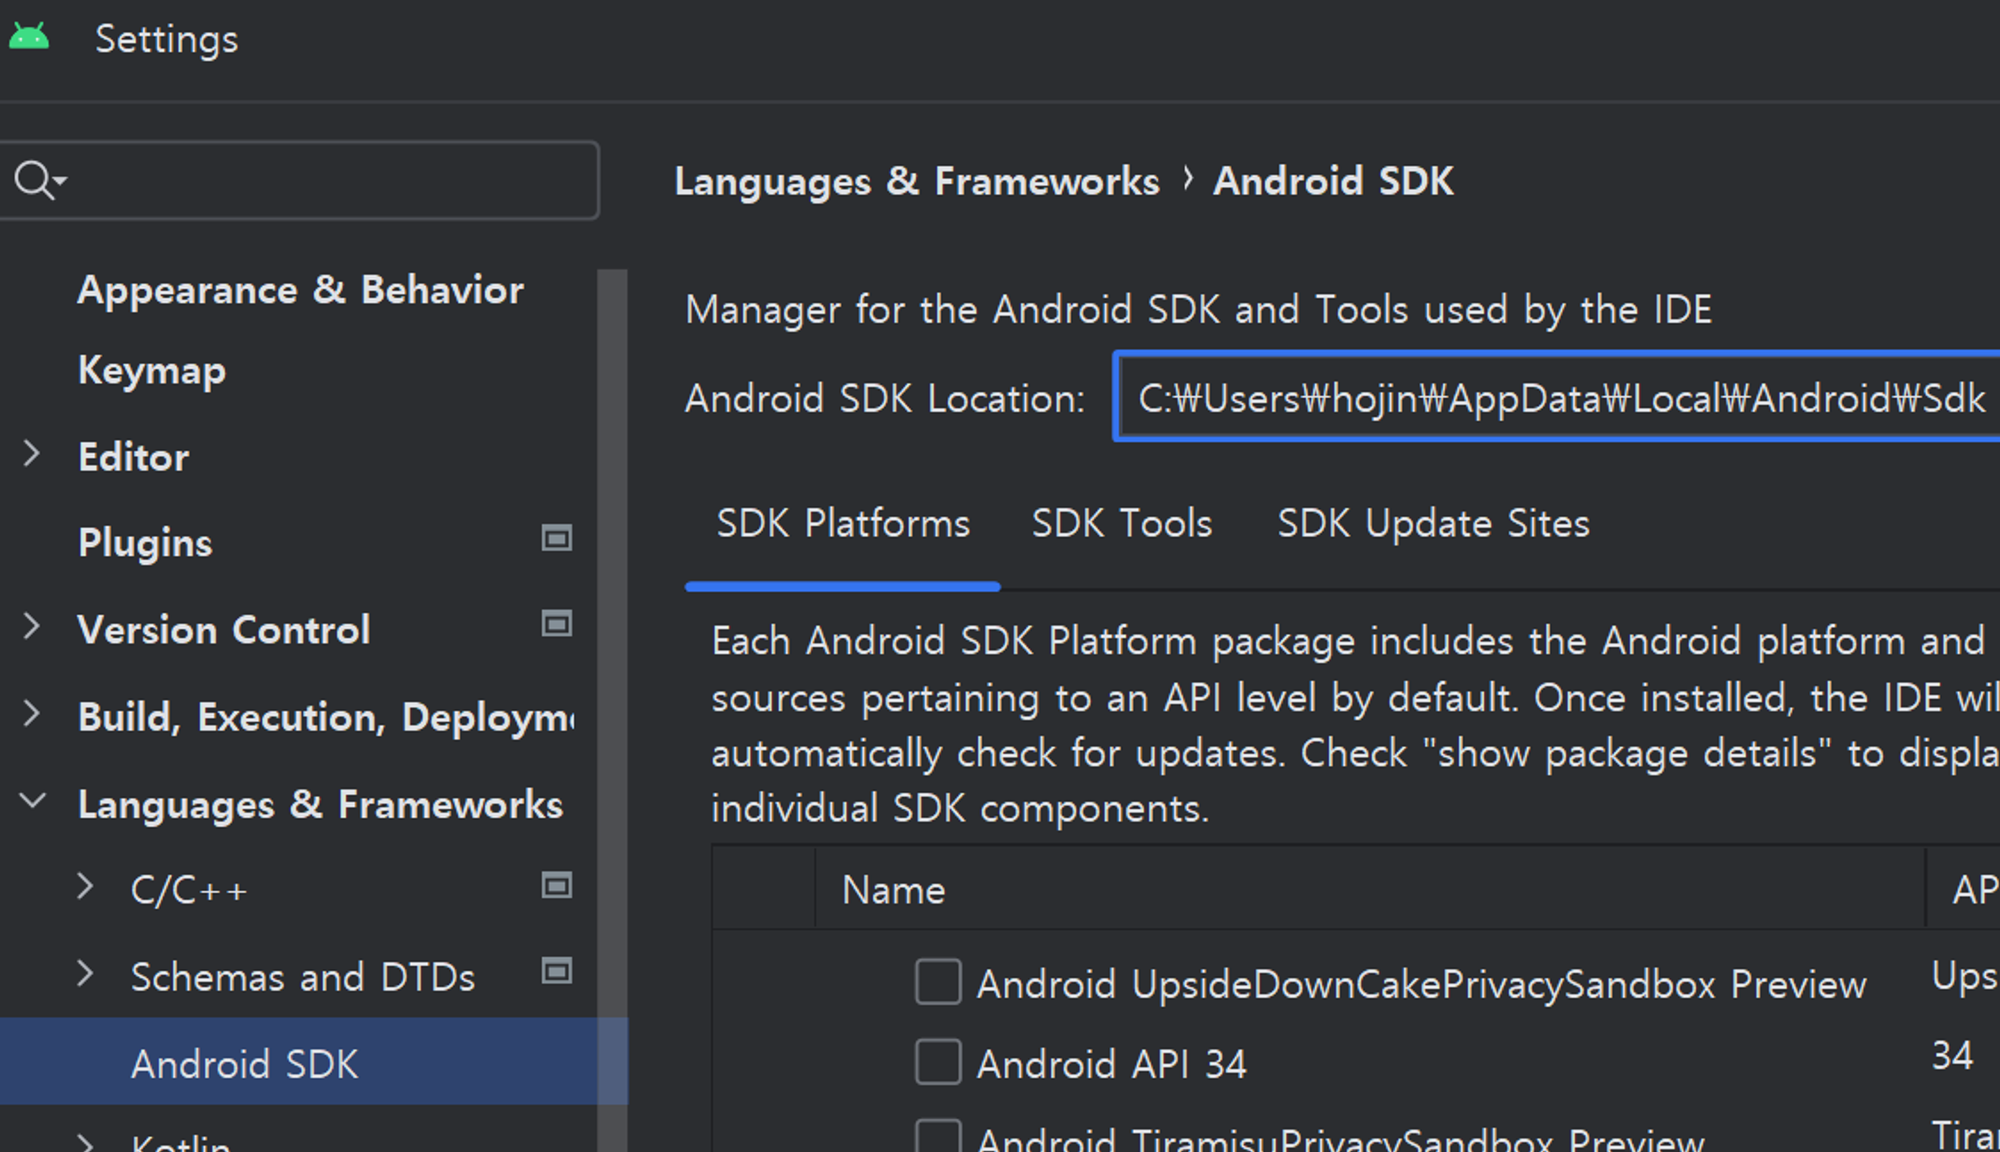Check Android UpsideDownCakePrivacySandbox Preview box
The width and height of the screenshot is (2000, 1152).
(x=937, y=983)
